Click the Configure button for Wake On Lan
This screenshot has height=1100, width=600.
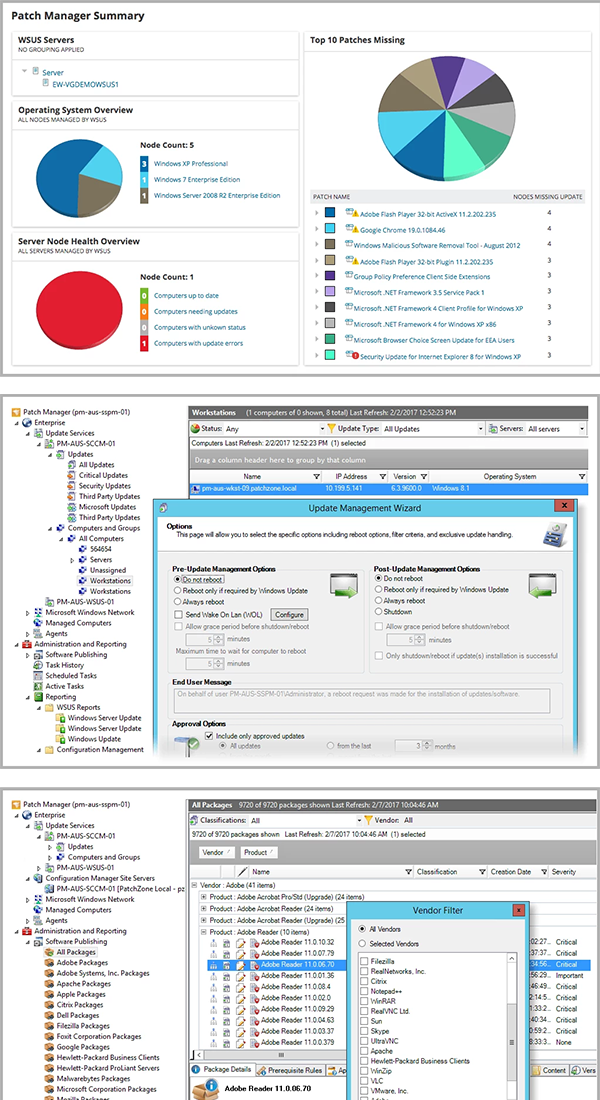click(289, 615)
